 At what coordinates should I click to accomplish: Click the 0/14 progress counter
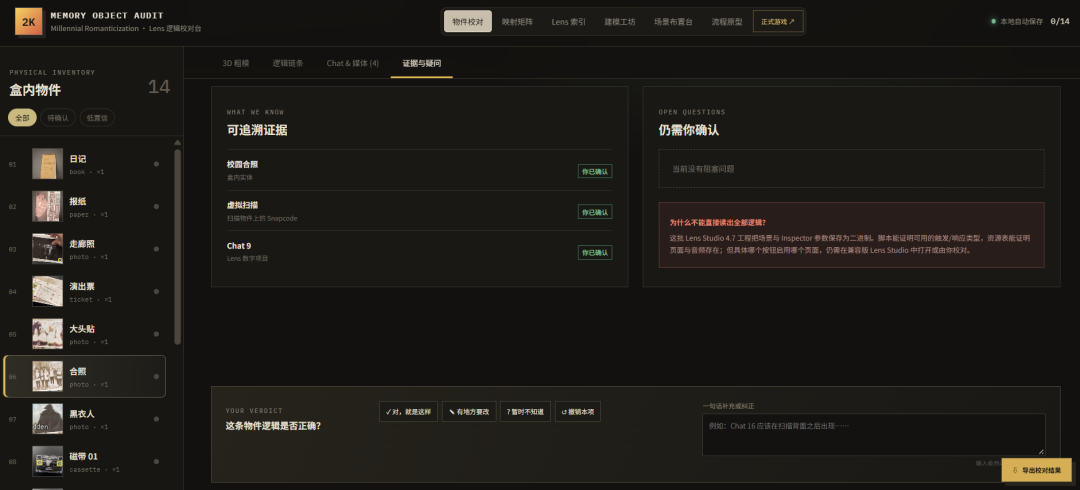point(1060,21)
